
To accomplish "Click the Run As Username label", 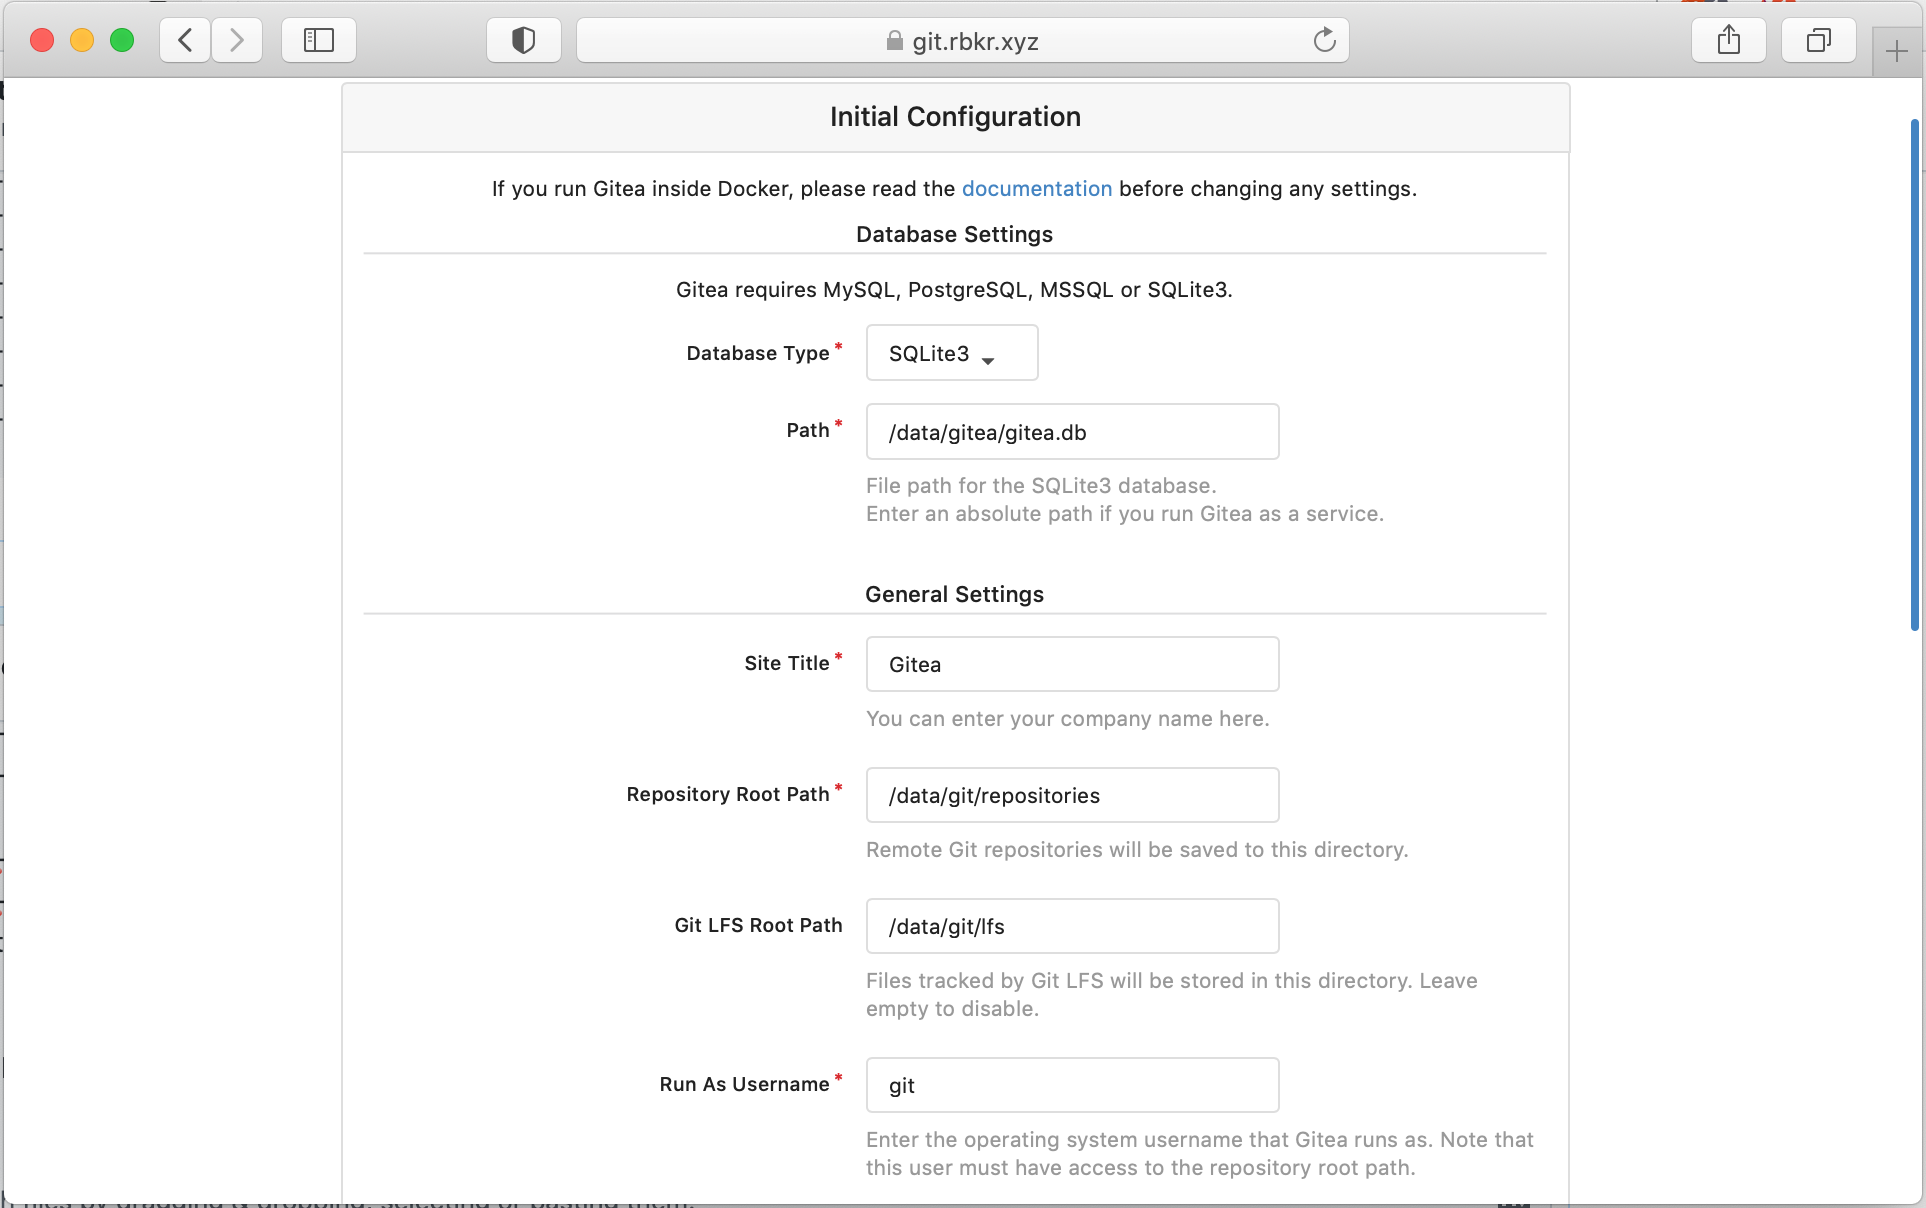I will tap(744, 1084).
